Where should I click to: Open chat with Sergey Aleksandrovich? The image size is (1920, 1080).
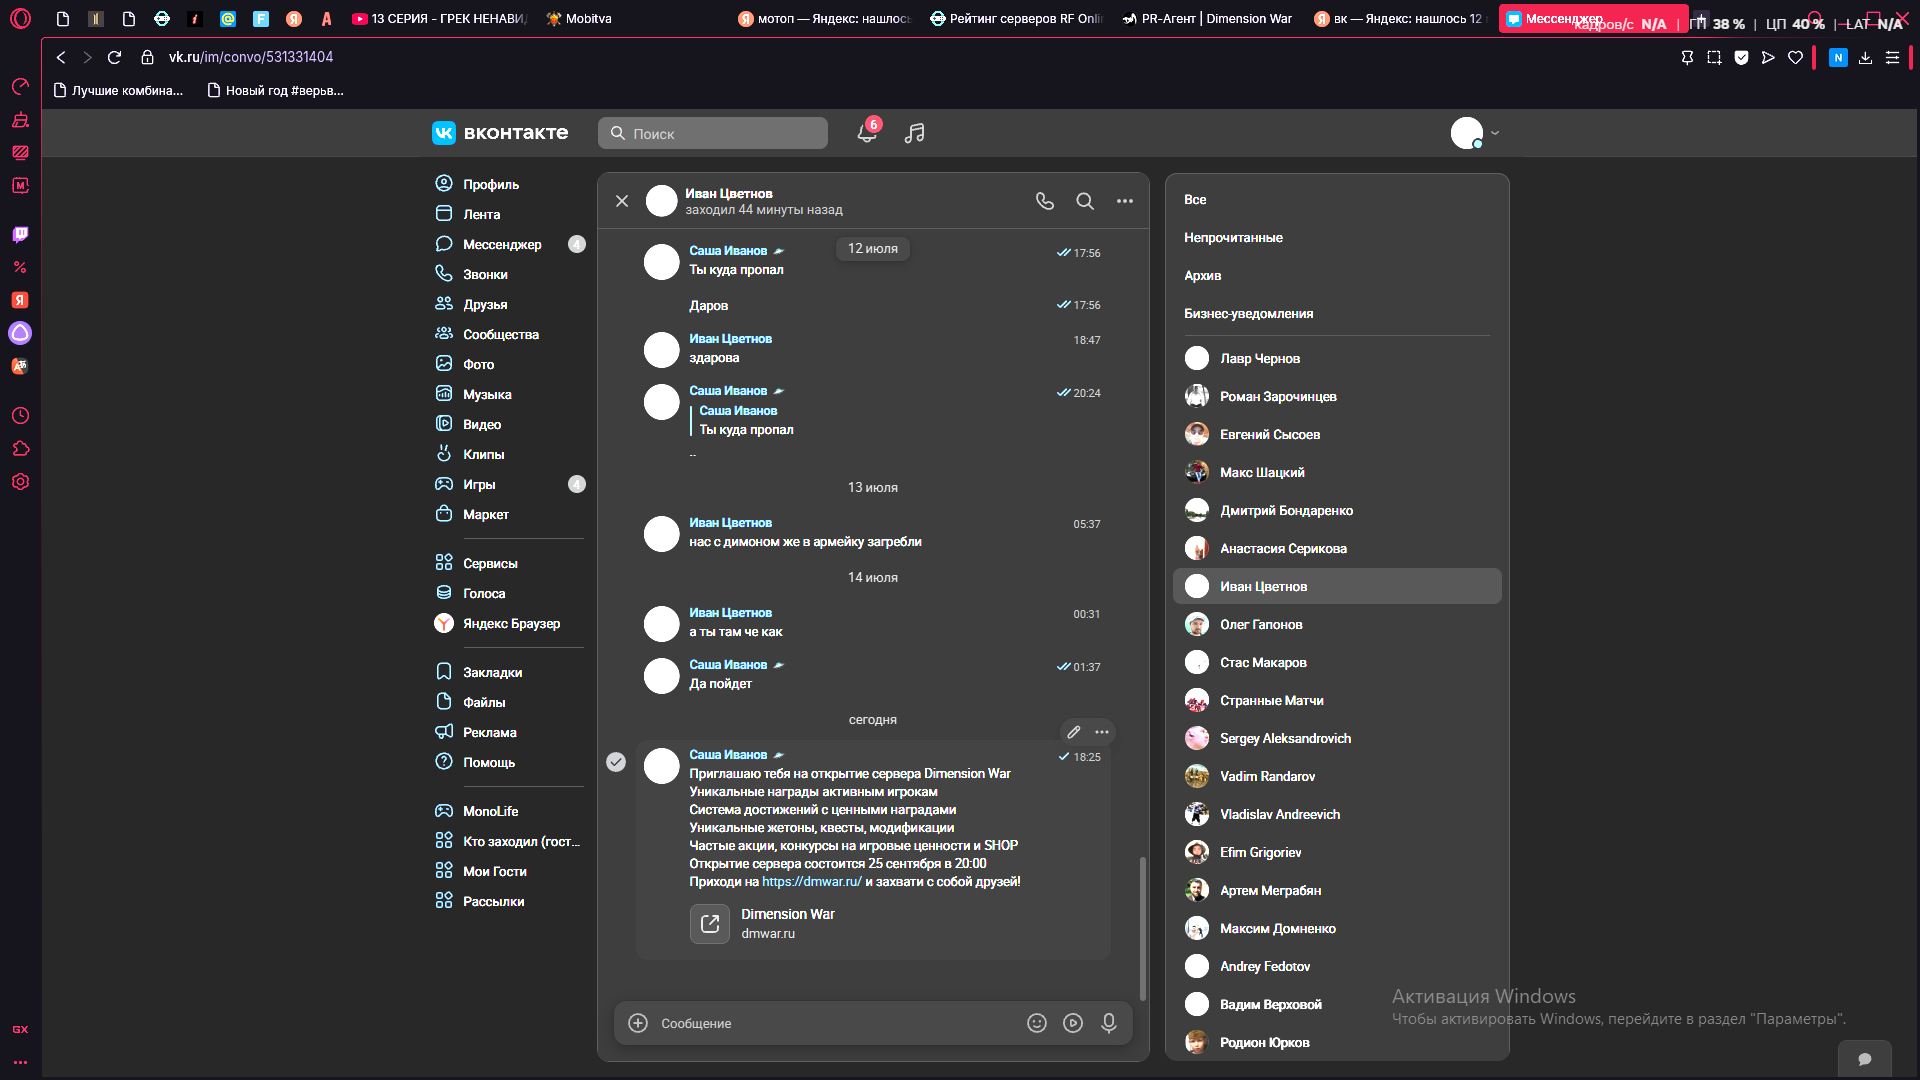coord(1336,738)
